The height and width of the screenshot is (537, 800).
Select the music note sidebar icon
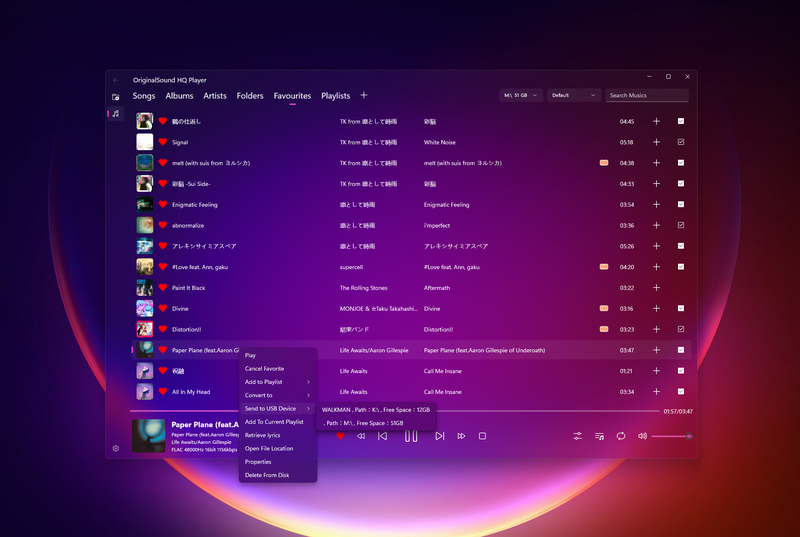pos(116,113)
